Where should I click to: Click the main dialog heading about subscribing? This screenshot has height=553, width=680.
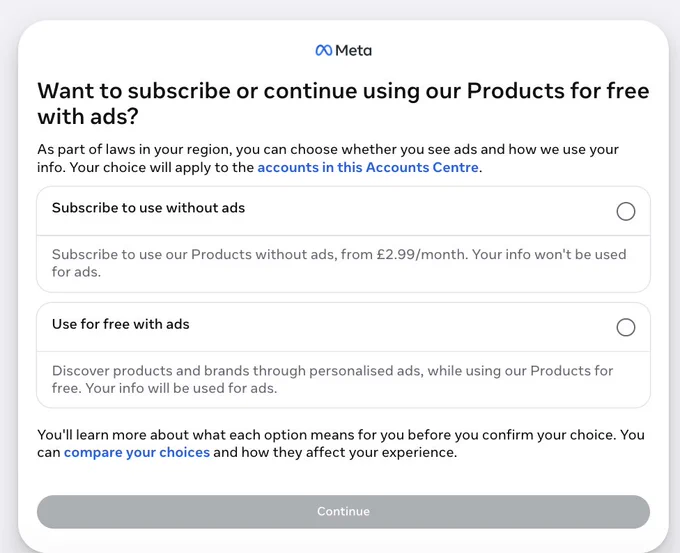tap(343, 103)
